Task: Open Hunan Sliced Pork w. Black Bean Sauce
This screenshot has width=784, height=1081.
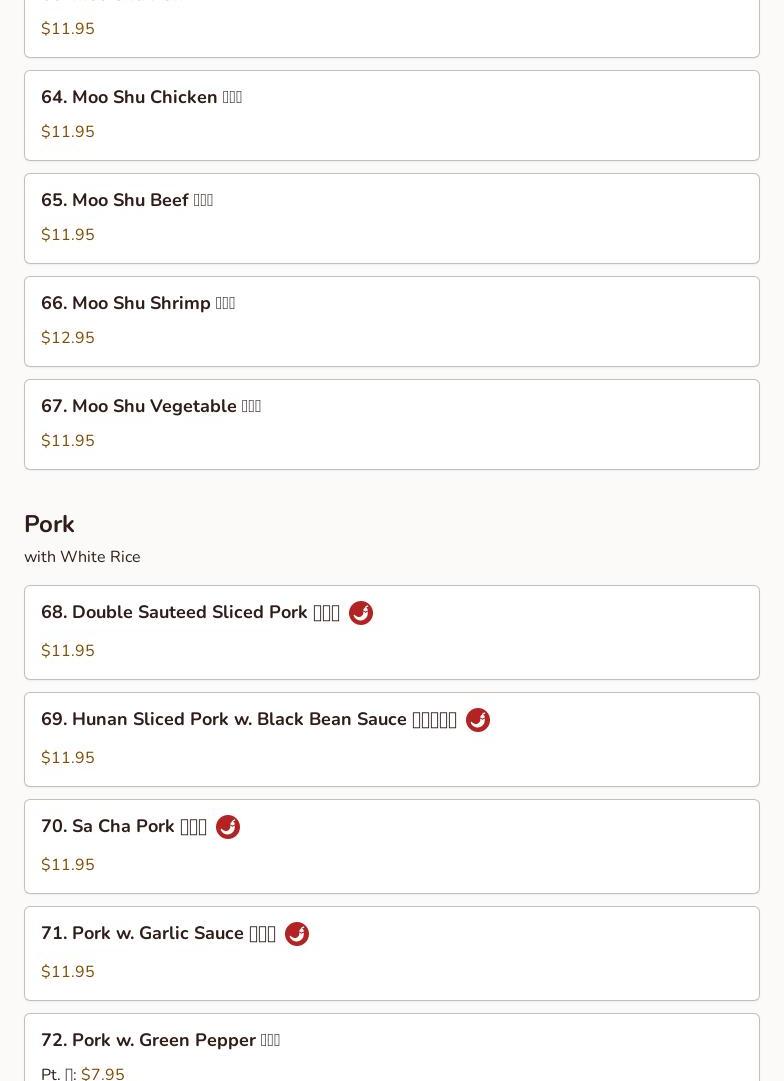Action: 392,739
